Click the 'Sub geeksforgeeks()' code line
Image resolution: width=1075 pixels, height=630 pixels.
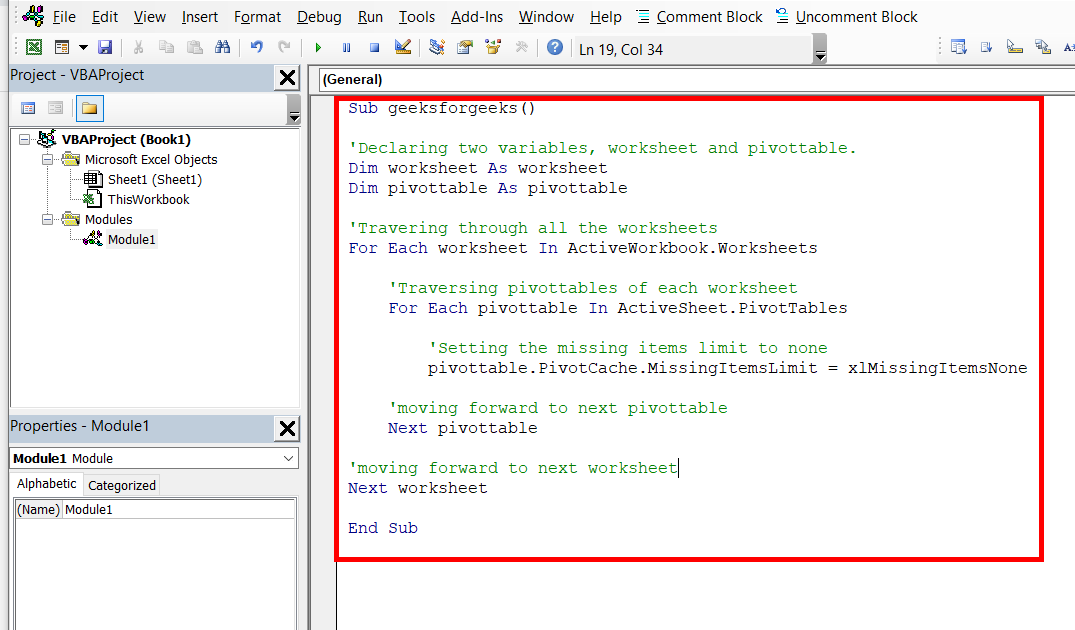point(442,108)
